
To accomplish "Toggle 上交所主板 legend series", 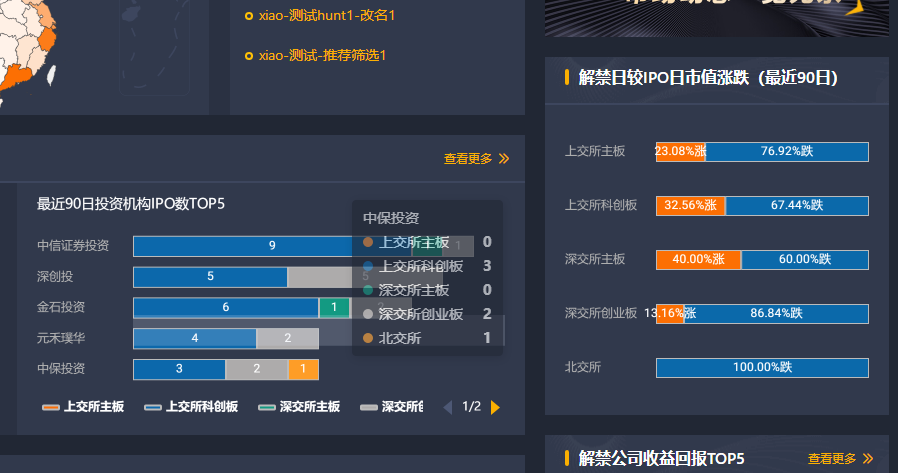I will [x=83, y=407].
